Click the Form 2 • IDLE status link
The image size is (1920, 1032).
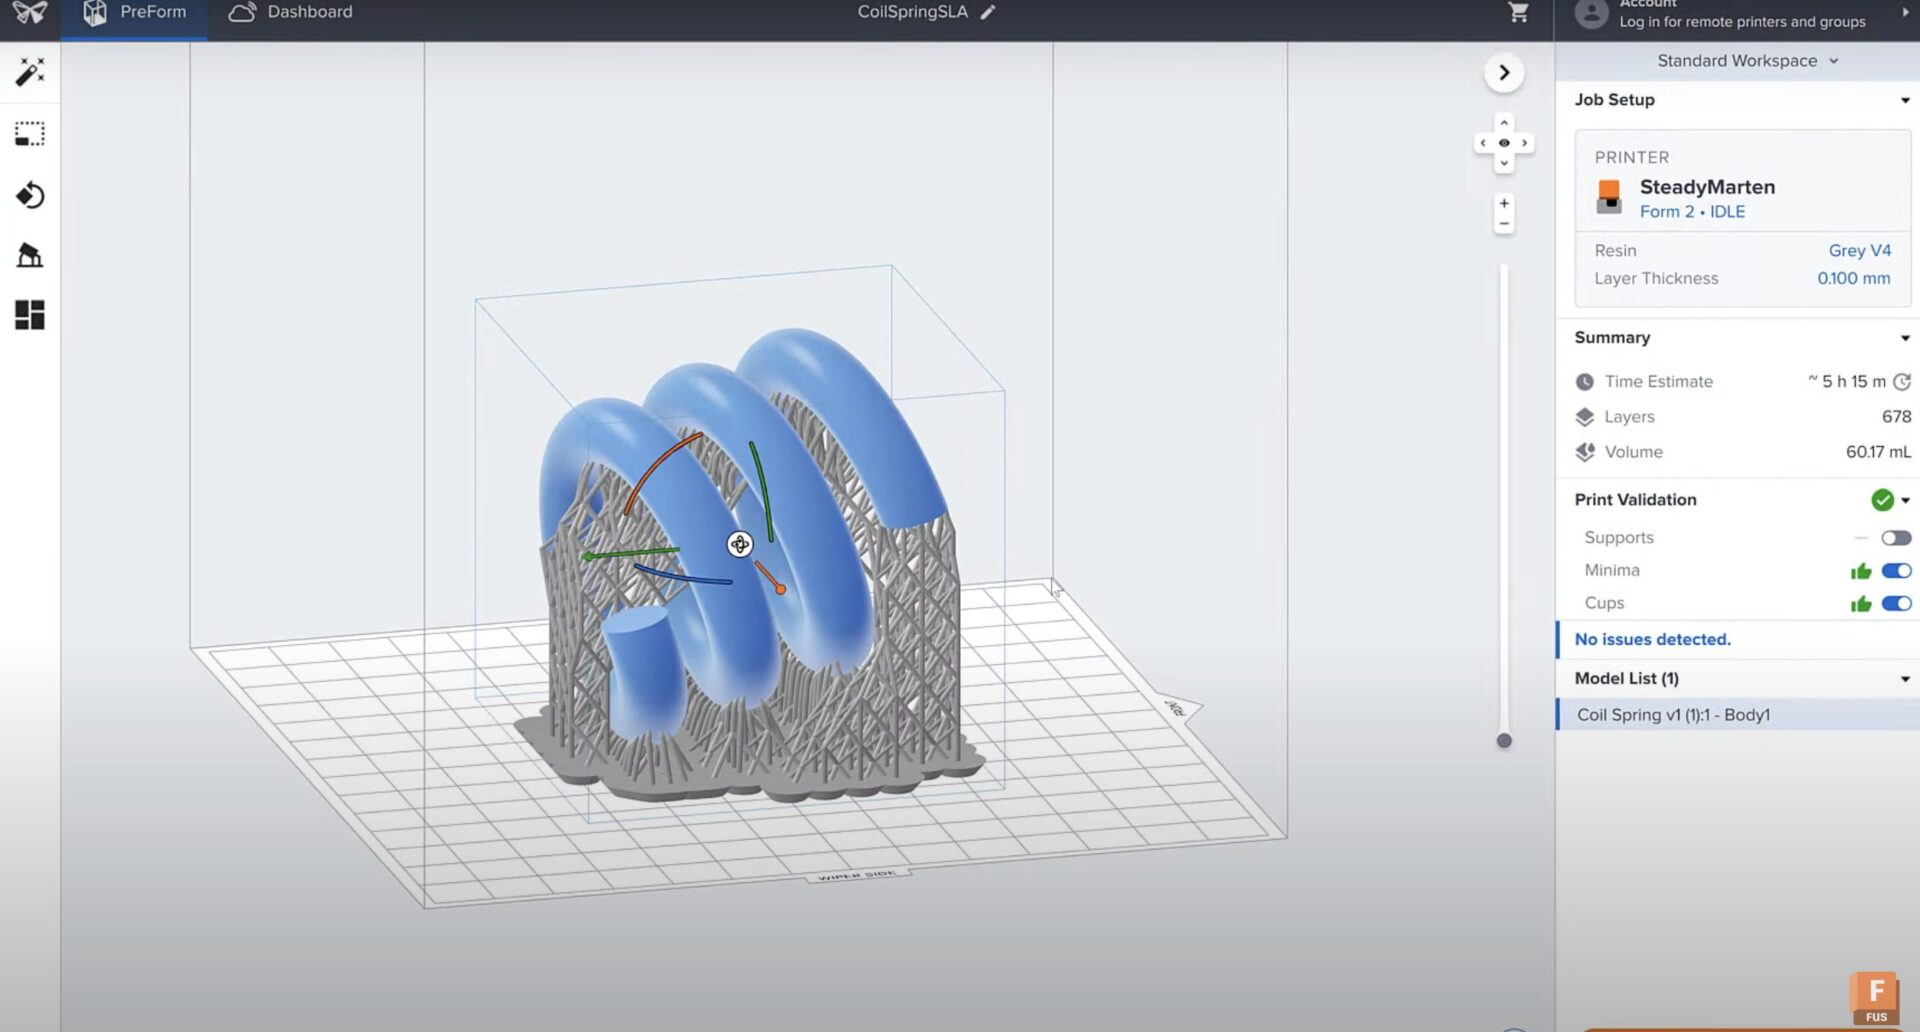(1692, 212)
